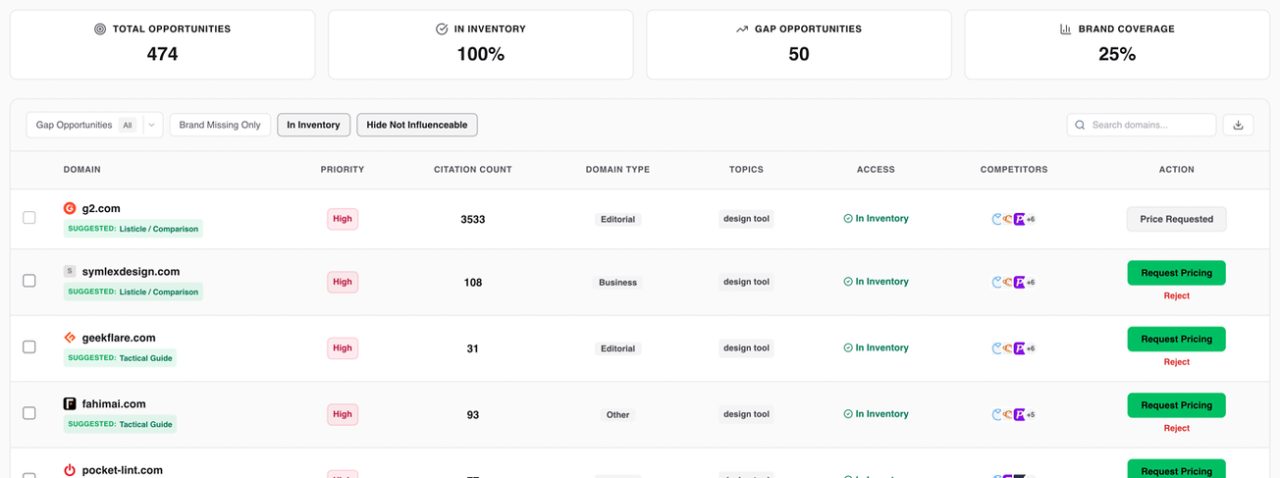Click design tool topic tag for g2.com
Image resolution: width=1280 pixels, height=478 pixels.
746,219
